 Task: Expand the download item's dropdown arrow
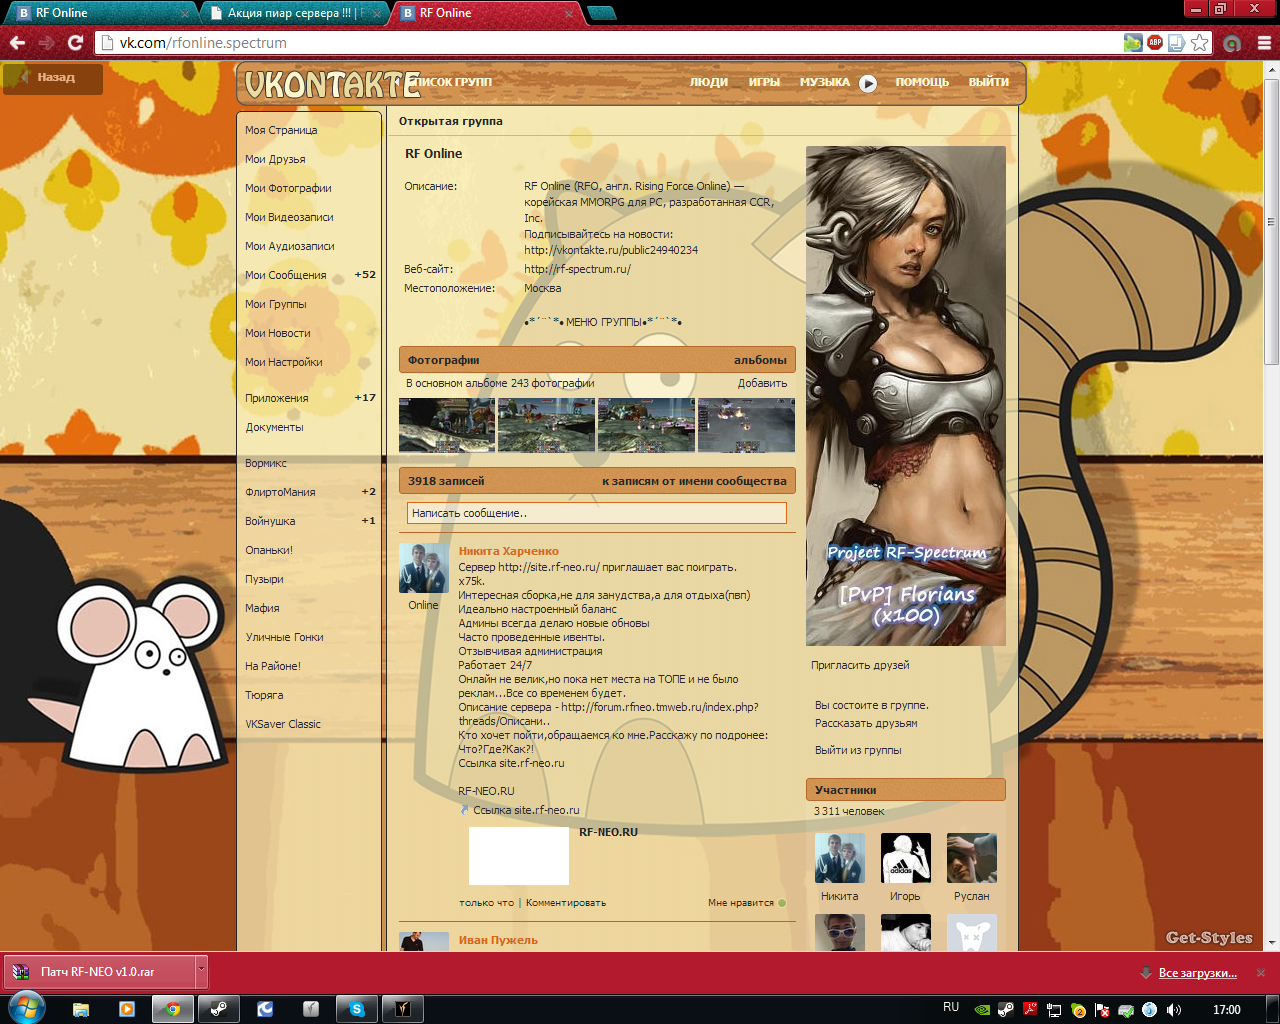coord(201,971)
